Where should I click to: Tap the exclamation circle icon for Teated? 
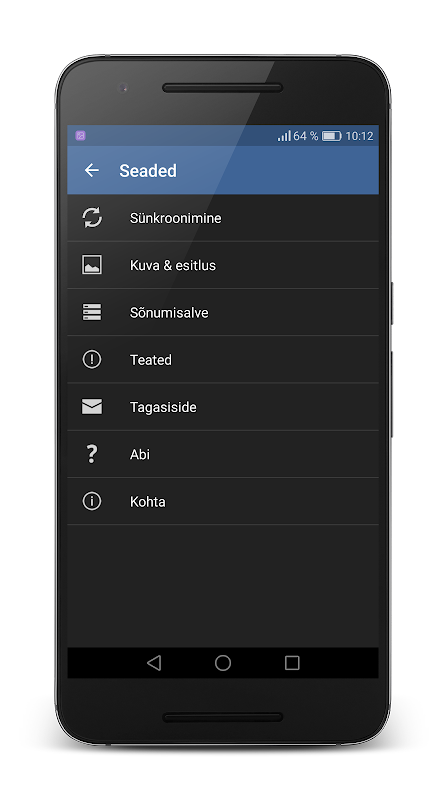(x=92, y=359)
